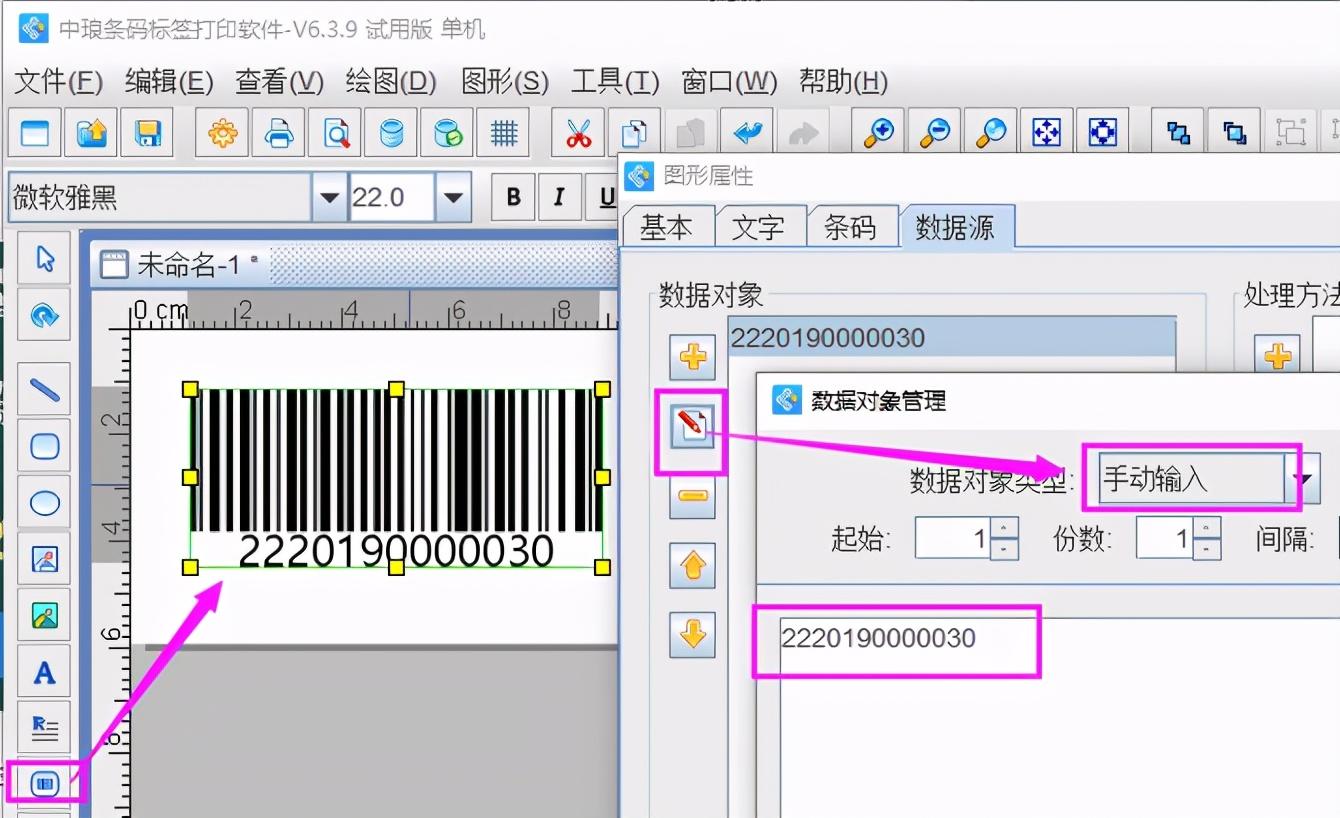Open document settings gear icon
This screenshot has width=1340, height=818.
click(222, 132)
